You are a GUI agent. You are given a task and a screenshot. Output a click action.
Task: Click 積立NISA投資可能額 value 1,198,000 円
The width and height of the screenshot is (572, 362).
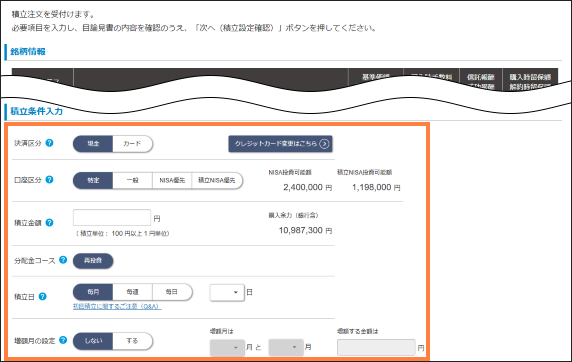(x=376, y=187)
